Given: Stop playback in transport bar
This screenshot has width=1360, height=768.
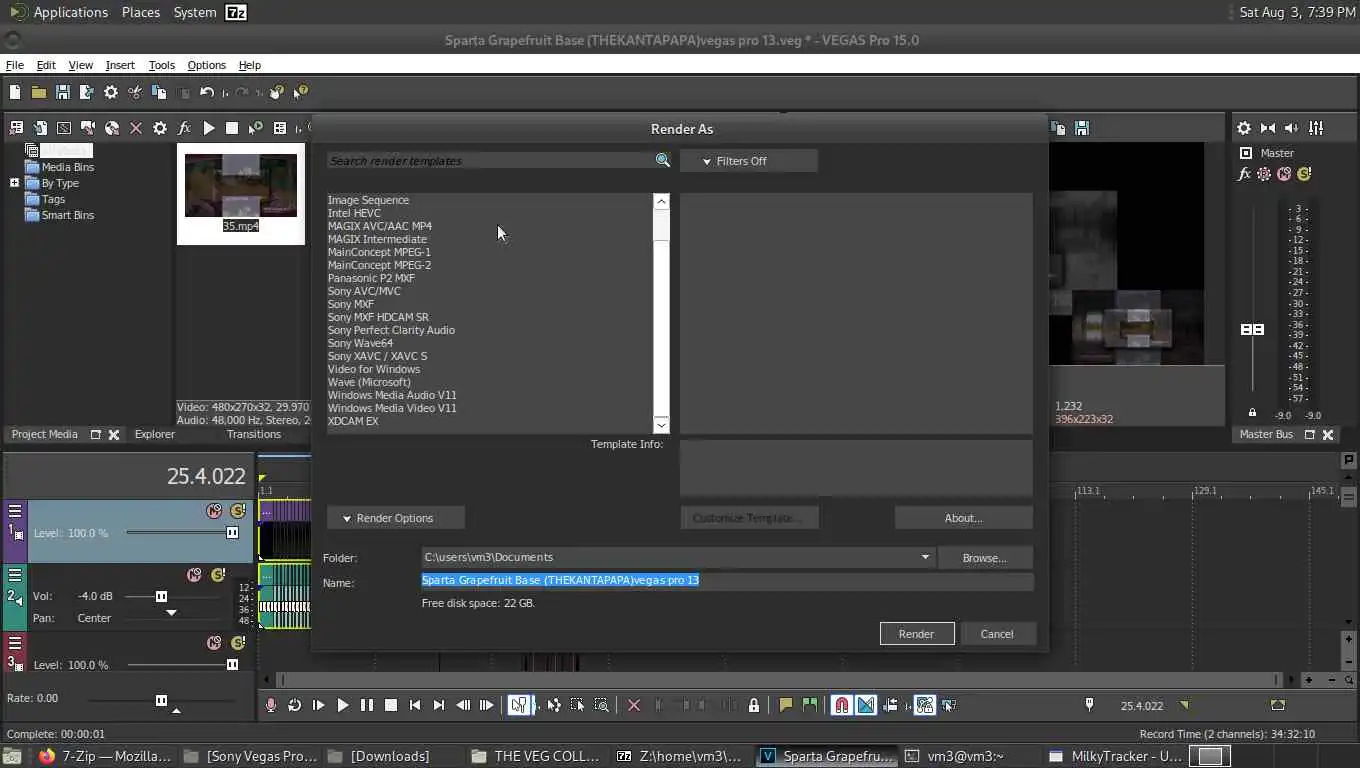Looking at the screenshot, I should click(x=391, y=705).
